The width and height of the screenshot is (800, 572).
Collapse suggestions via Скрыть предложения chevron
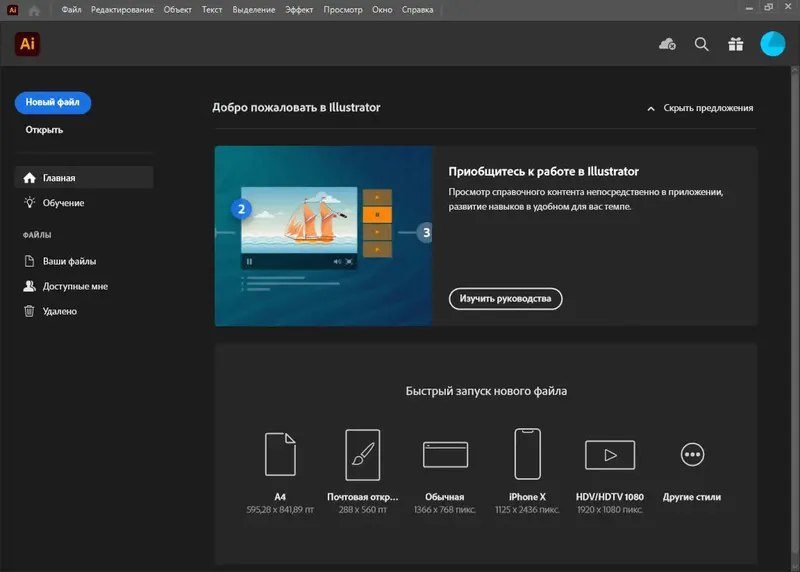[x=651, y=109]
